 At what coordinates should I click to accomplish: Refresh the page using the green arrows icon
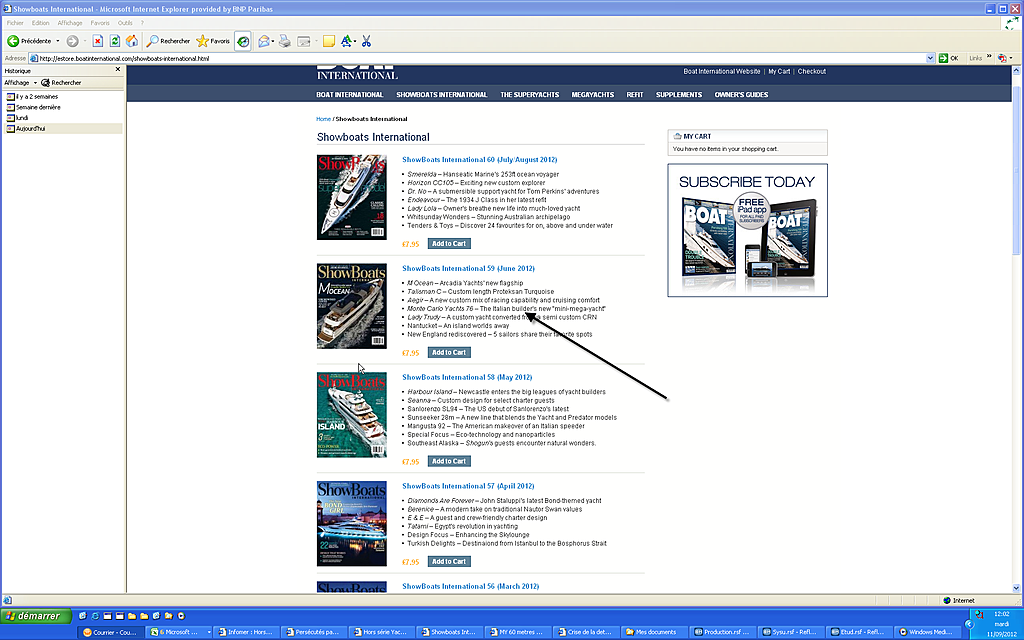[x=115, y=41]
